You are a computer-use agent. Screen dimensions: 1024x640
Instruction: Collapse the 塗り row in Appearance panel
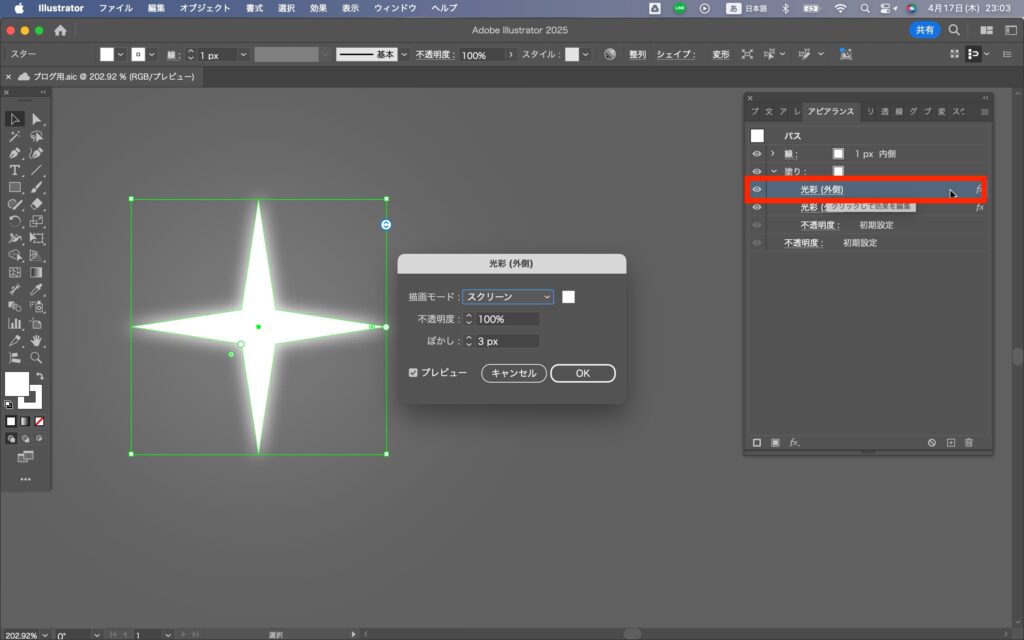pyautogui.click(x=773, y=171)
